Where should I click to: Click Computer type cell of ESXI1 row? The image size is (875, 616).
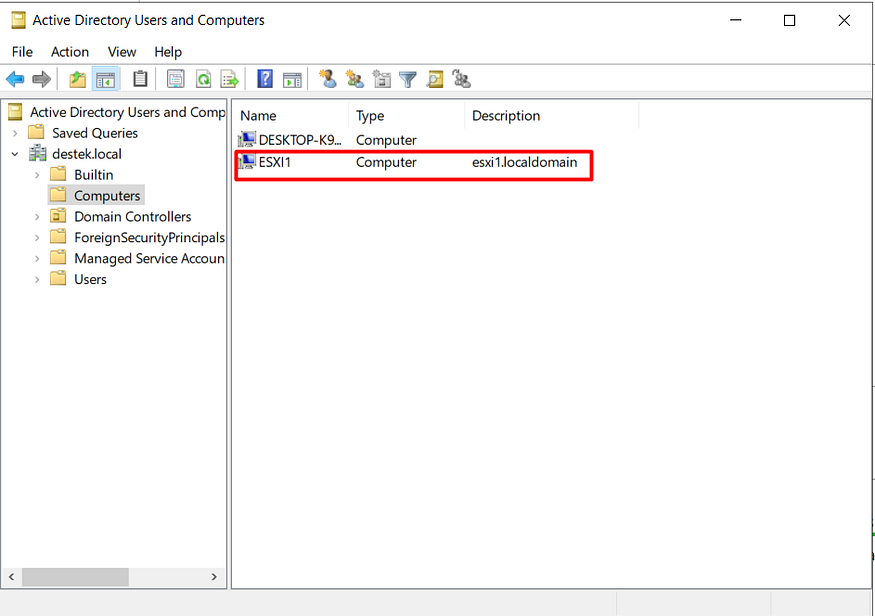pyautogui.click(x=386, y=162)
